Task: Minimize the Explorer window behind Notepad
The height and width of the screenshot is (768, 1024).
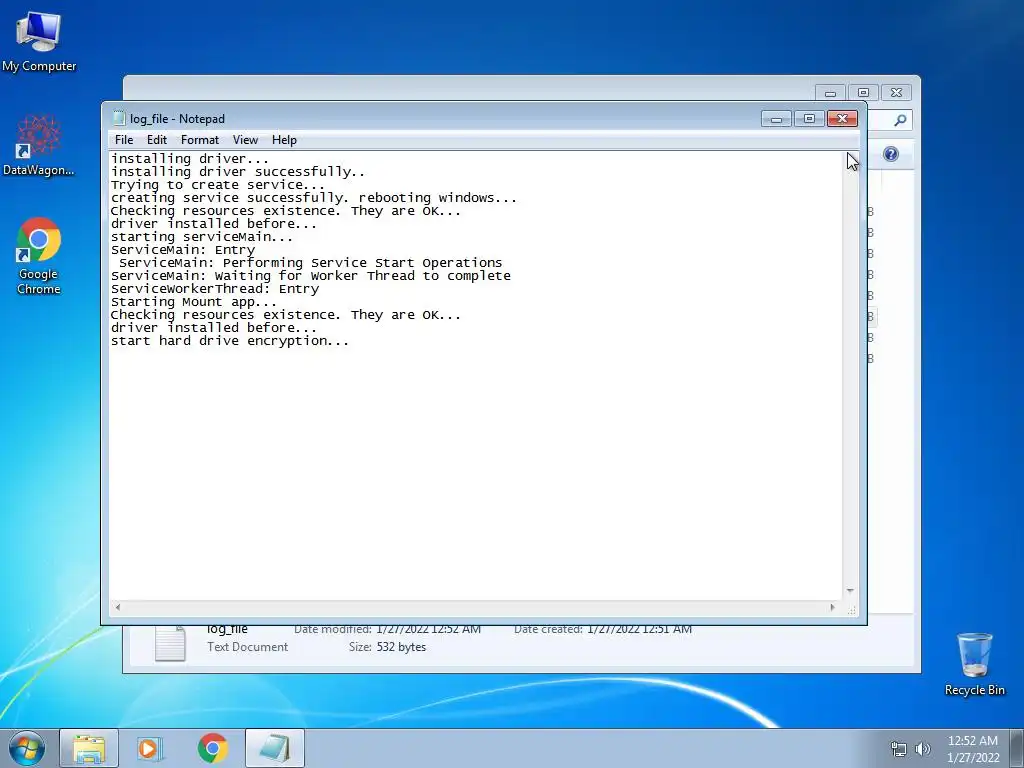Action: tap(830, 93)
